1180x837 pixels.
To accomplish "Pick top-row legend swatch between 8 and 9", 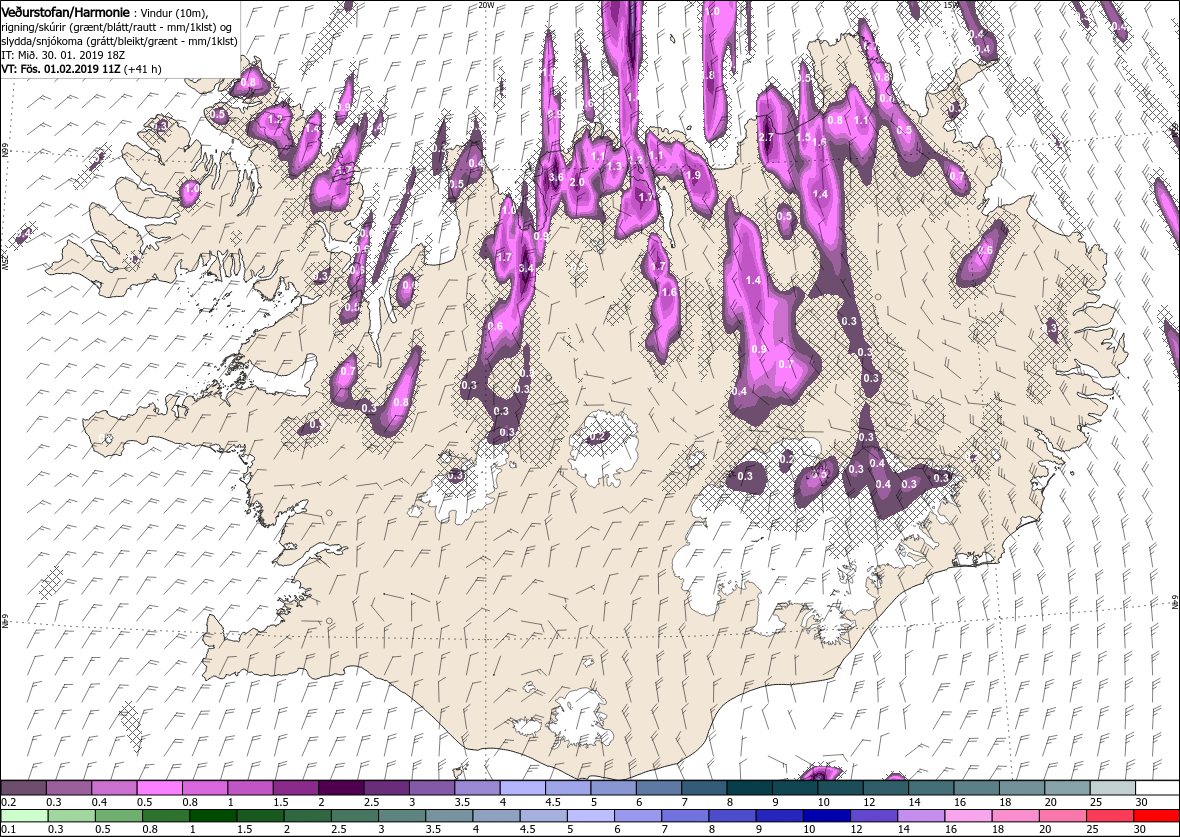I will [749, 787].
